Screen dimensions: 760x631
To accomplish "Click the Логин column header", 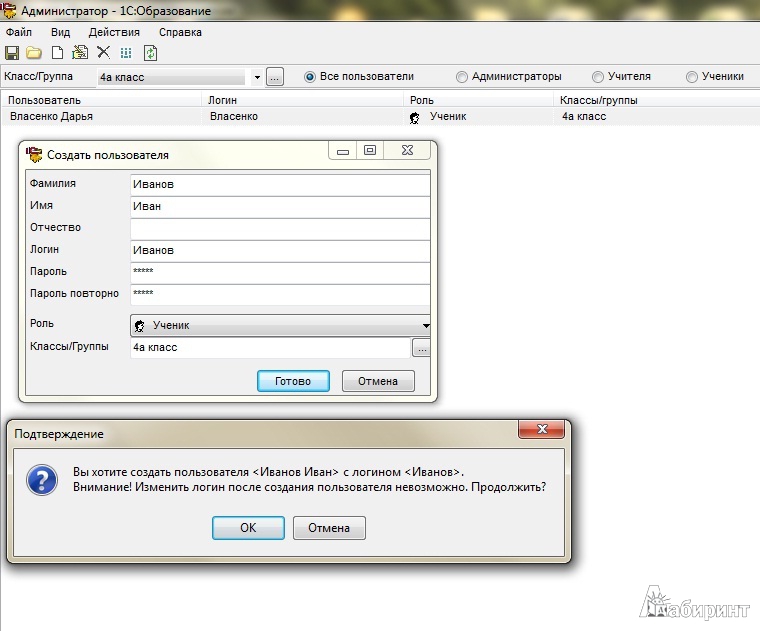I will (x=303, y=100).
